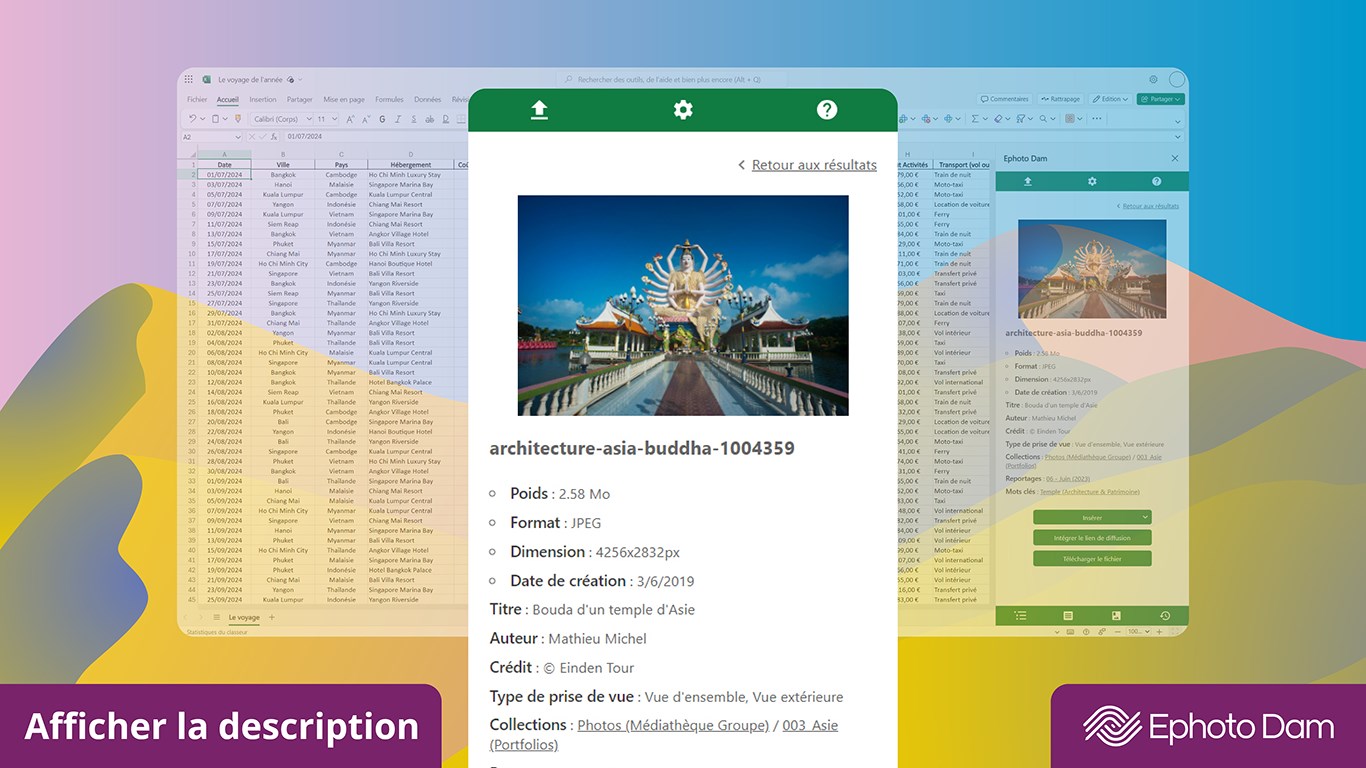Select the Accueil ribbon tab

pyautogui.click(x=228, y=99)
